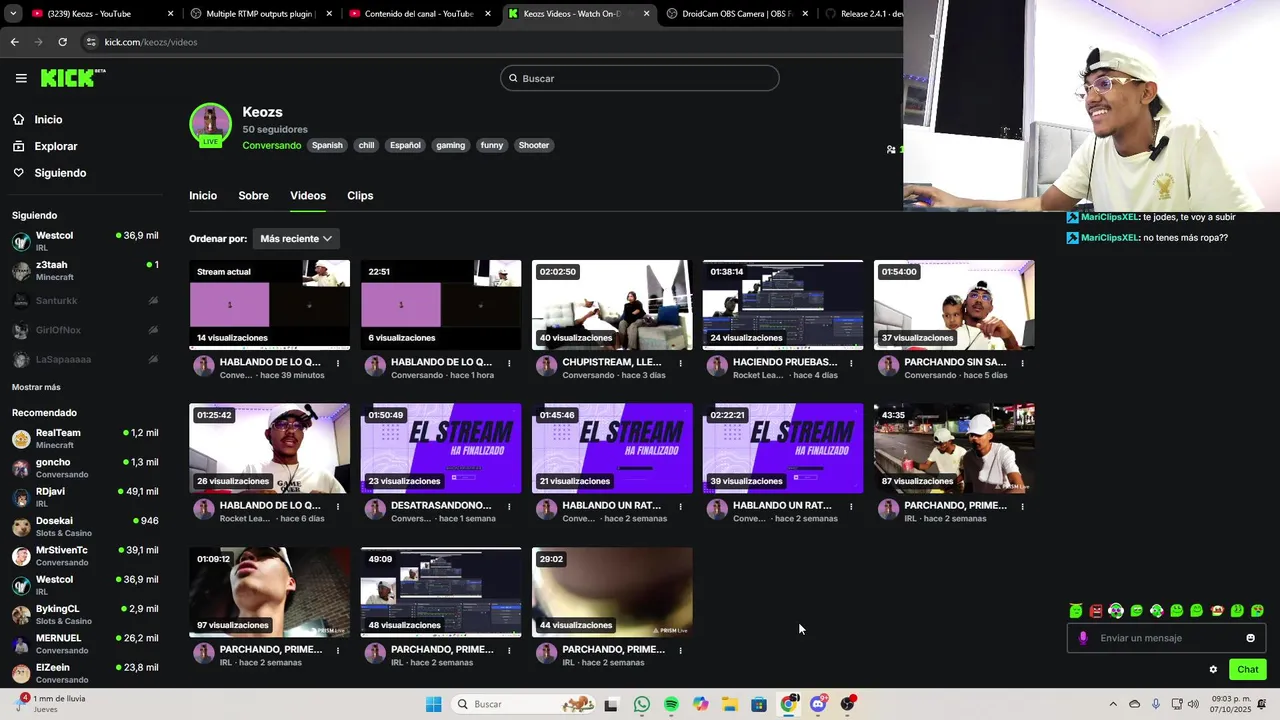The image size is (1280, 720).
Task: Click the 50 seguidores text
Action: [275, 129]
